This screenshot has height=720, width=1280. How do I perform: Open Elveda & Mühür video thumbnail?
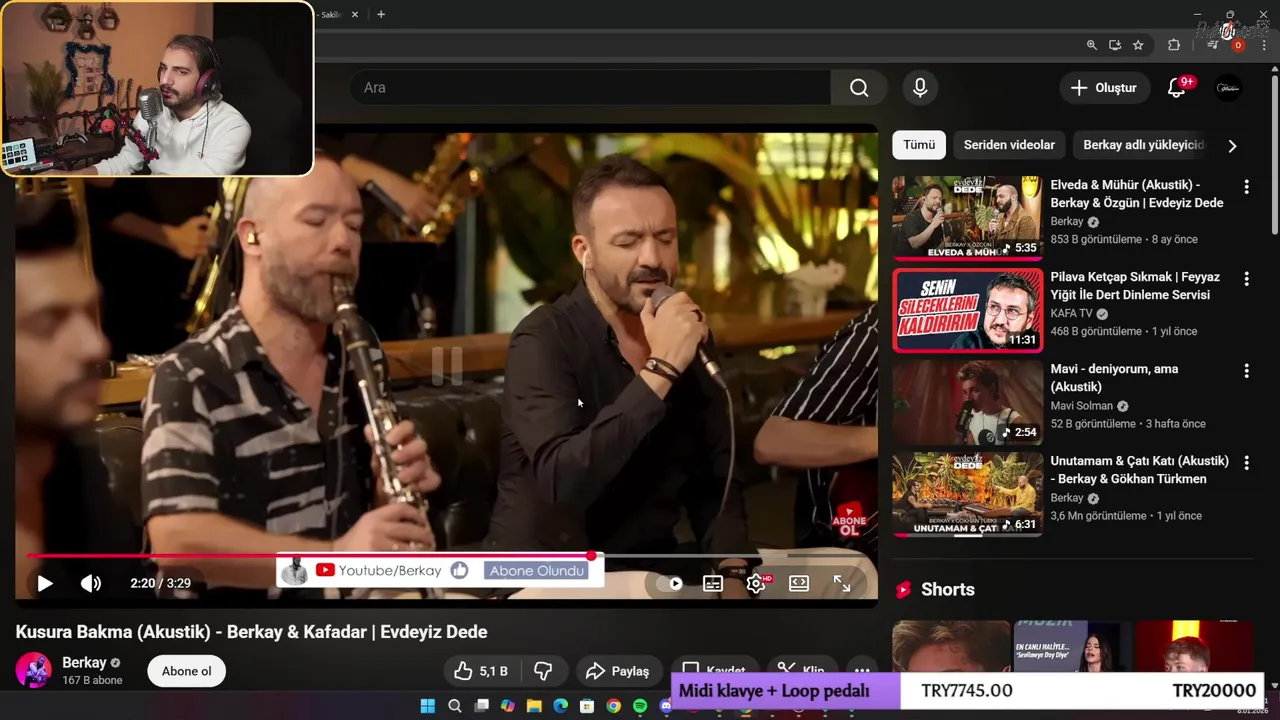[967, 218]
